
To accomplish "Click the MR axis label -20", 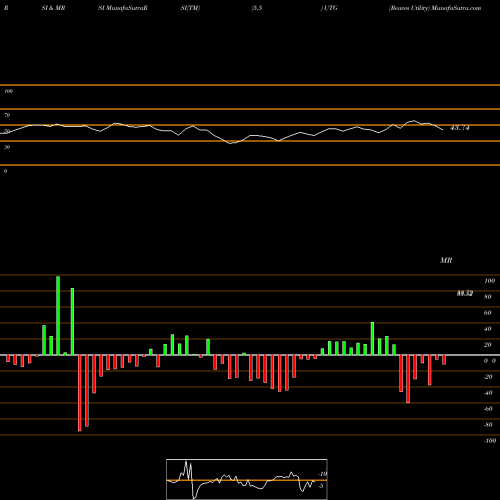I will click(488, 377).
